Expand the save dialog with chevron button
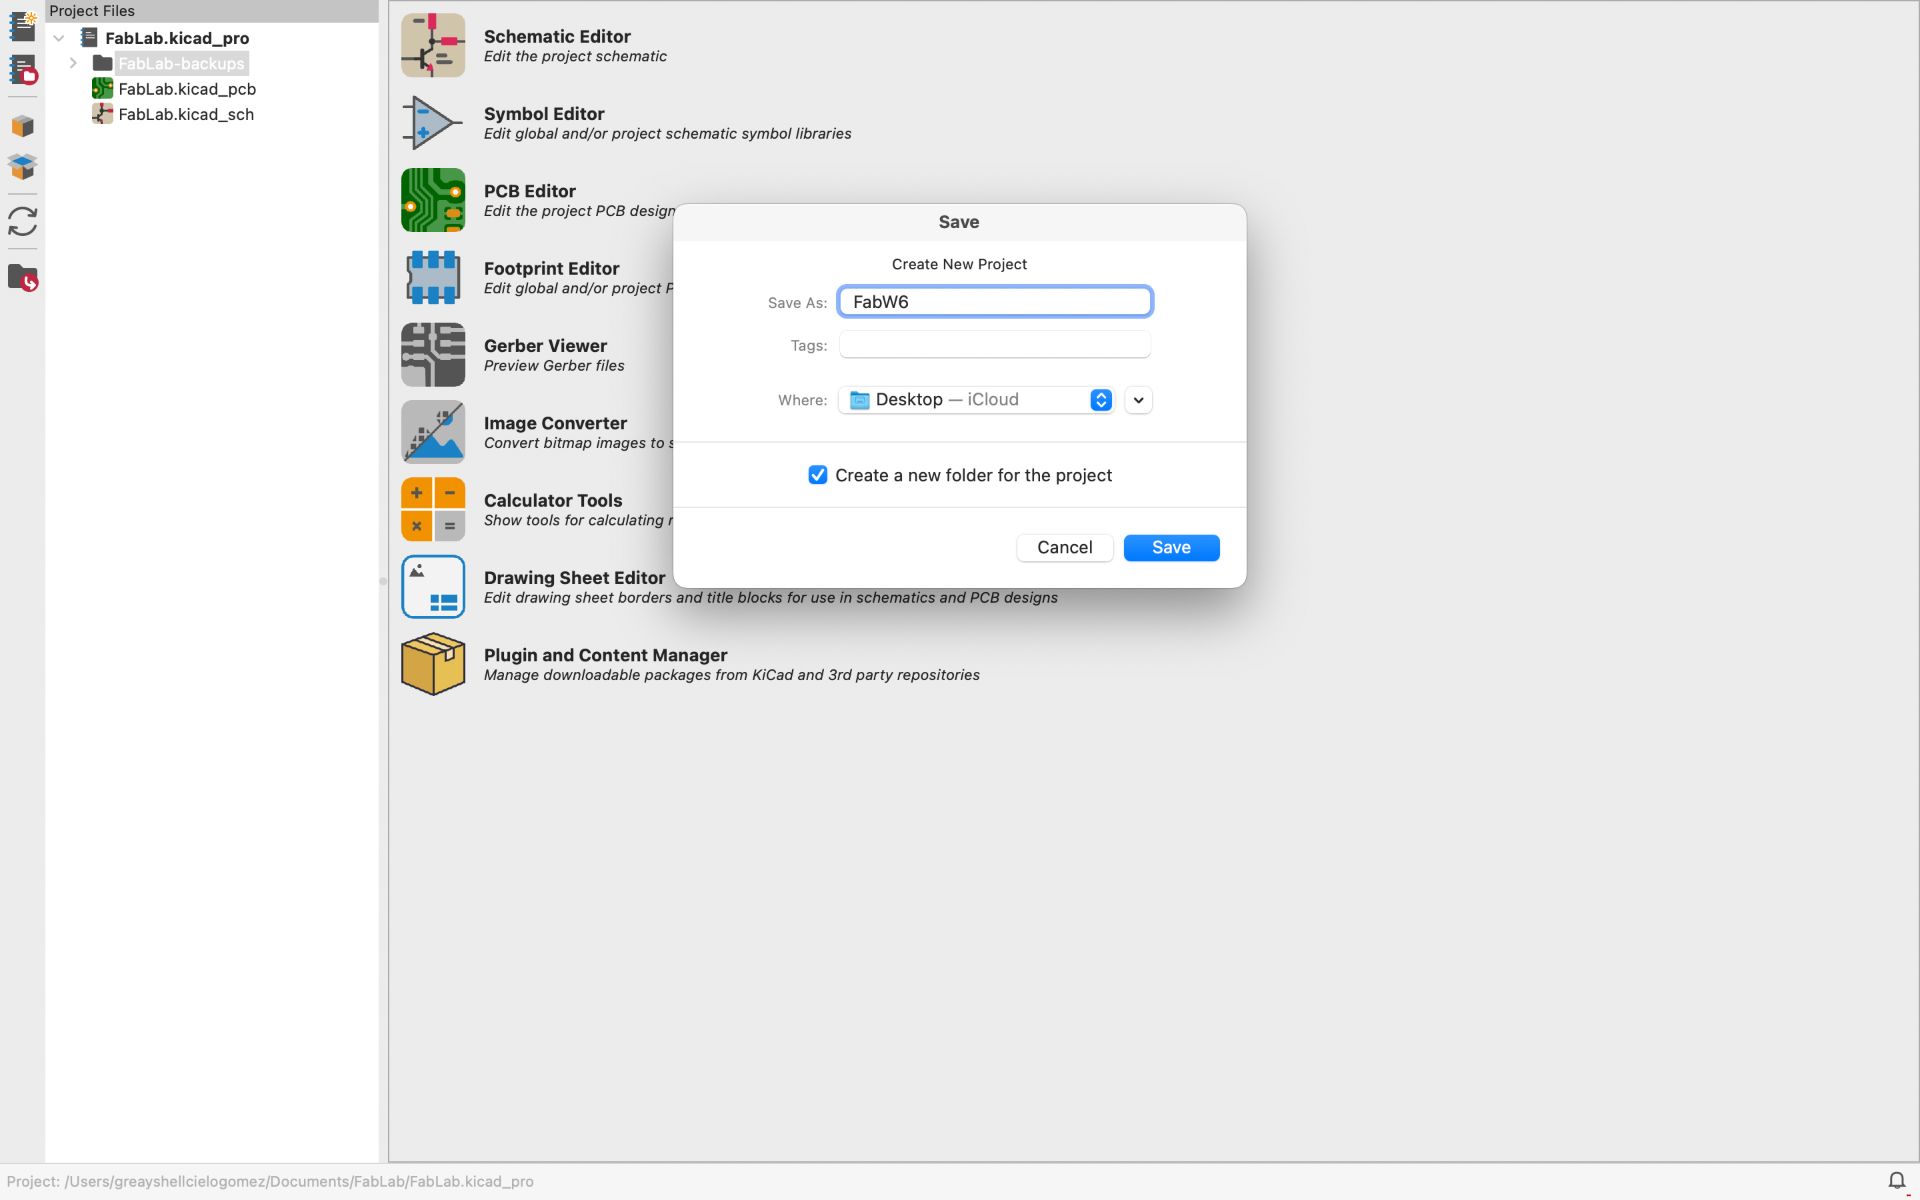Image resolution: width=1920 pixels, height=1200 pixels. 1138,400
